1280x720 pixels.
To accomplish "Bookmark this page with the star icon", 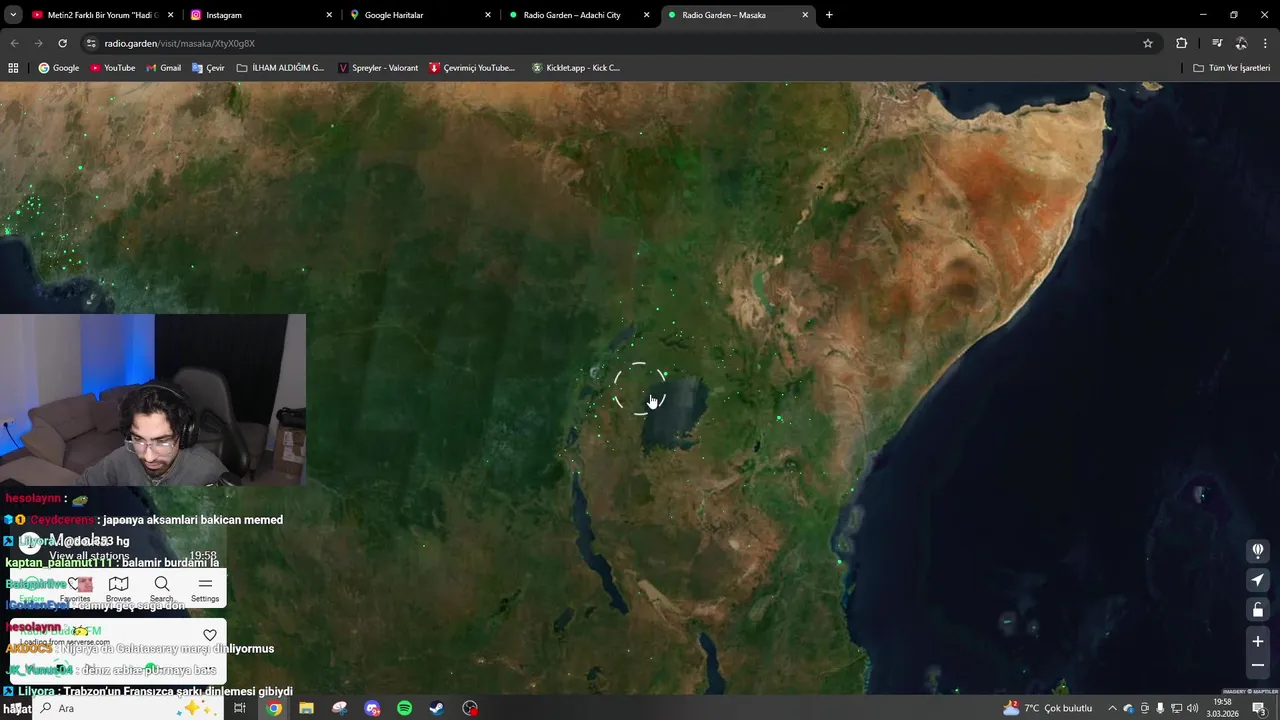I will [x=1148, y=43].
